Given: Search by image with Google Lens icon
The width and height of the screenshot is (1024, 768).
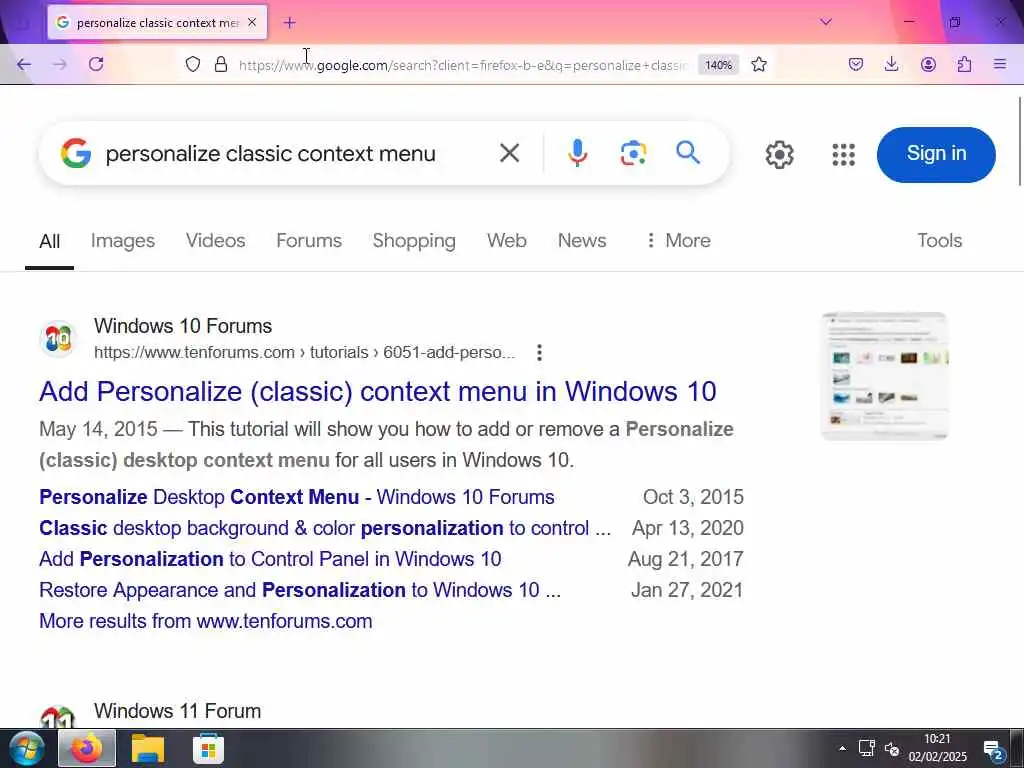Looking at the screenshot, I should (633, 153).
